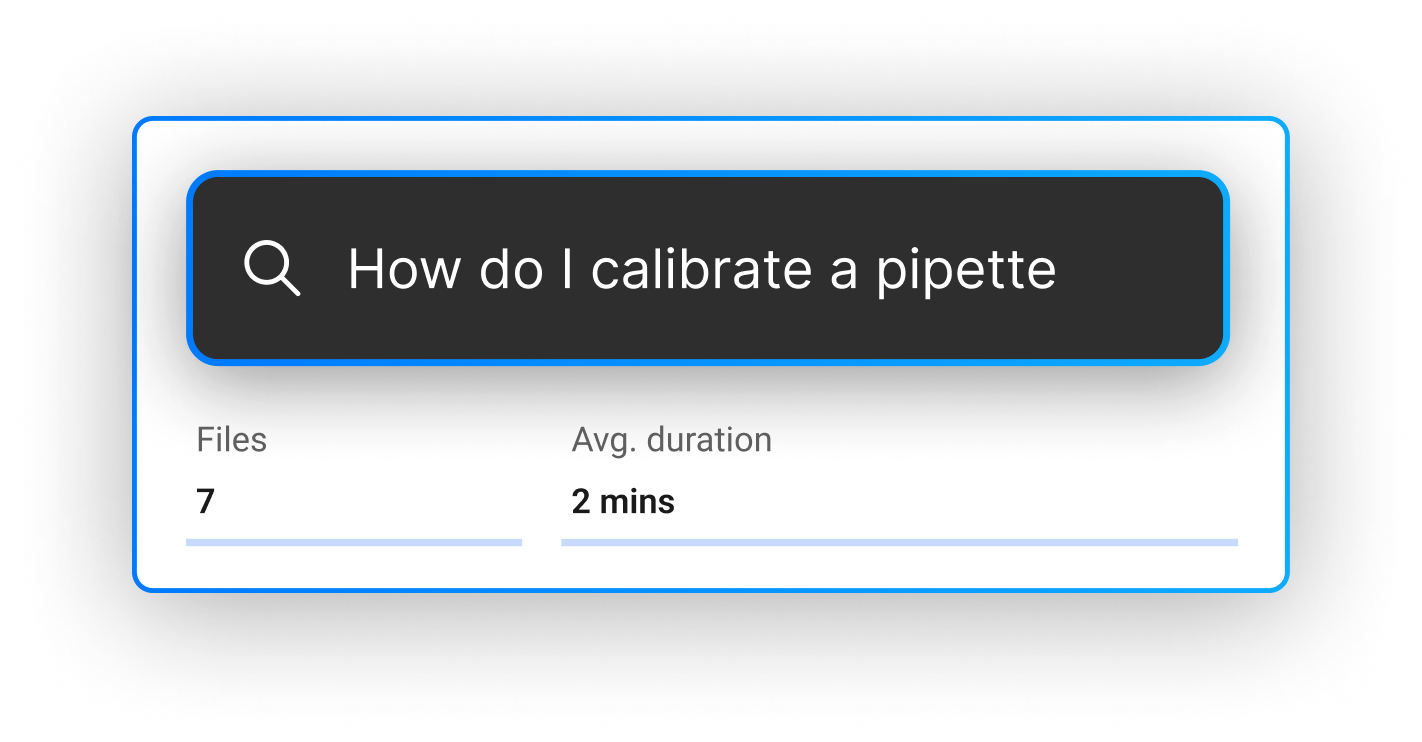Select the search icon inside the dark bar
The width and height of the screenshot is (1422, 742).
(271, 268)
